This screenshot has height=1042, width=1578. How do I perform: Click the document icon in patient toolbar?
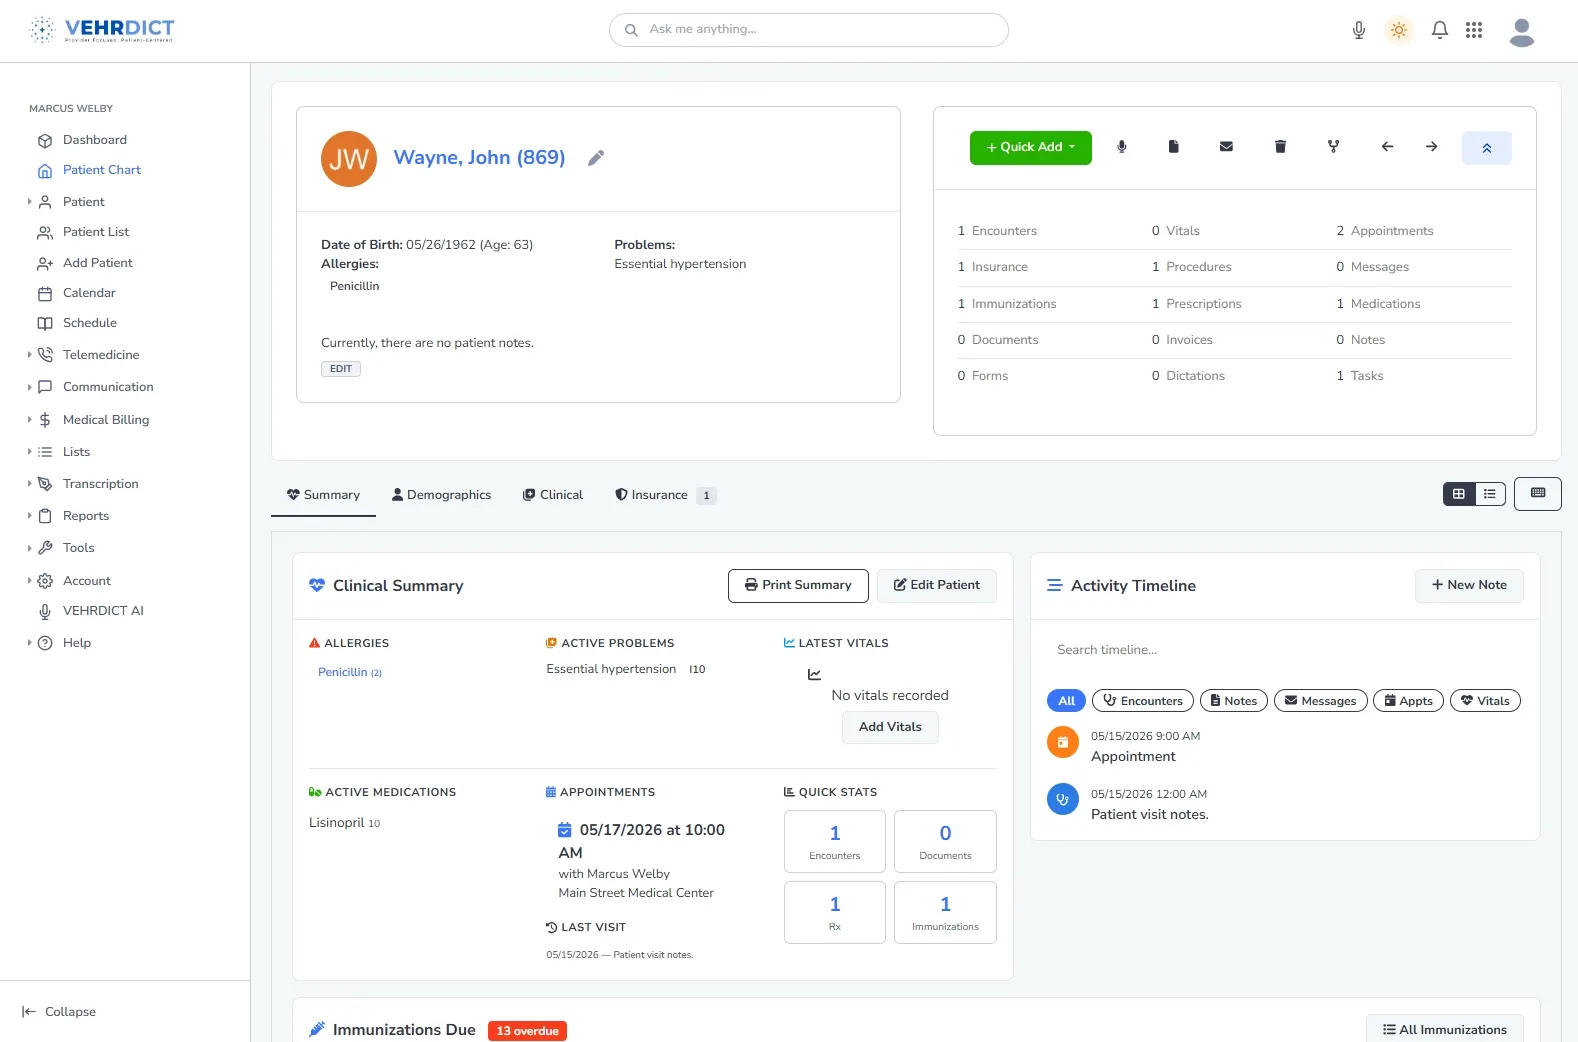[x=1173, y=147]
